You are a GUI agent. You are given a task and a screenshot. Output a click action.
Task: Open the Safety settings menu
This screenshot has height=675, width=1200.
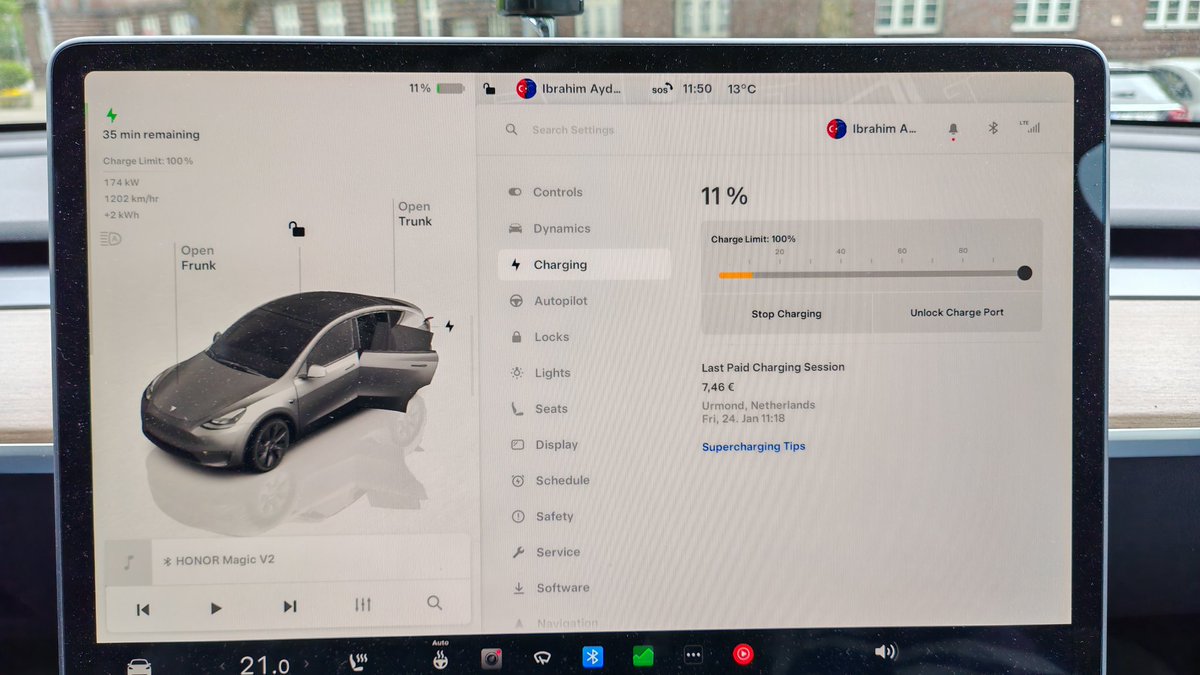click(542, 516)
